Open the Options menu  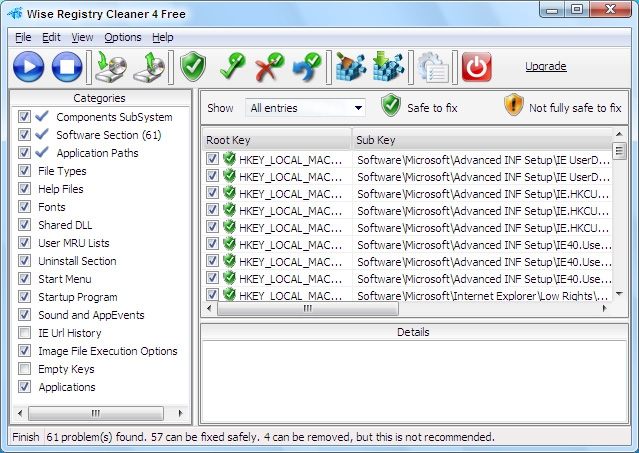tap(123, 37)
